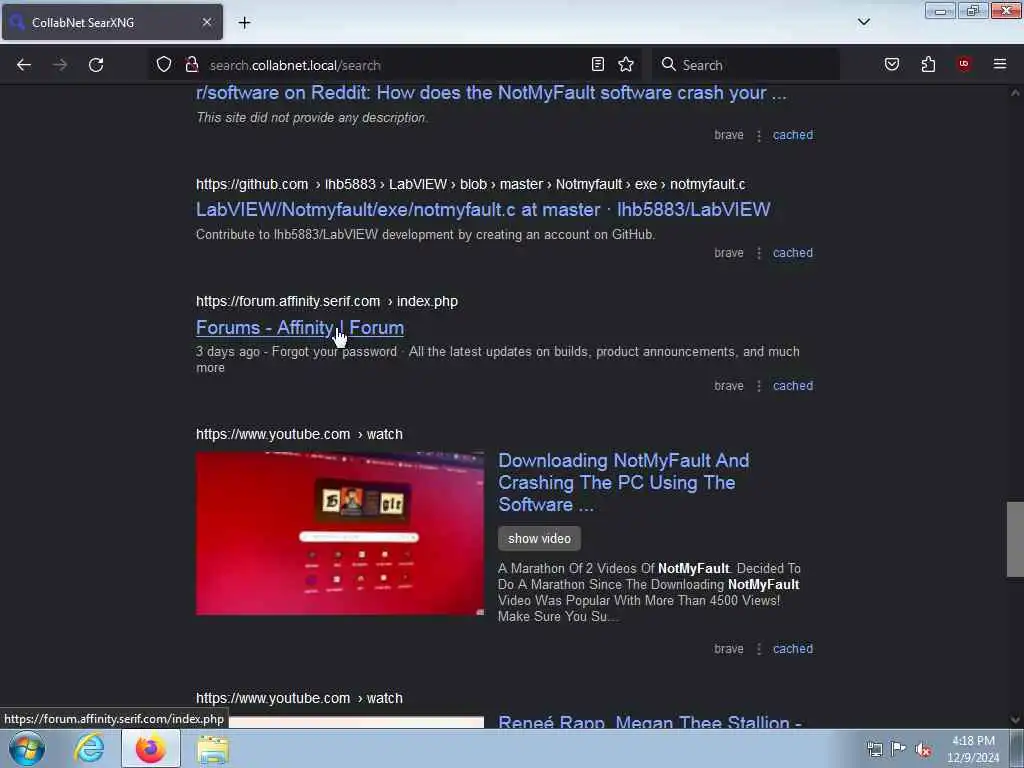Screen dimensions: 1024x768
Task: Open the Extensions puzzle icon
Action: [x=928, y=64]
